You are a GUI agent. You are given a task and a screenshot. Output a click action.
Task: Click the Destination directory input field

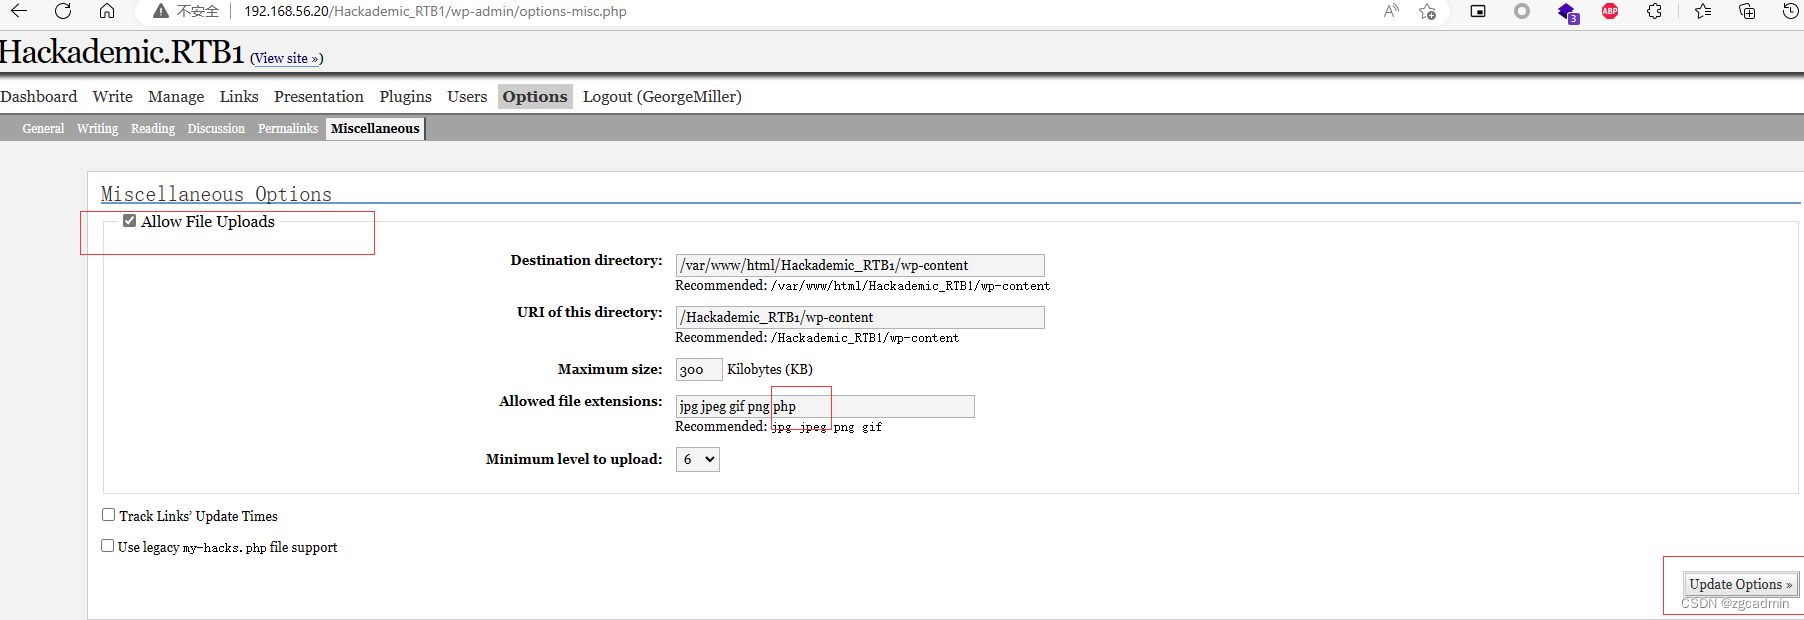860,265
